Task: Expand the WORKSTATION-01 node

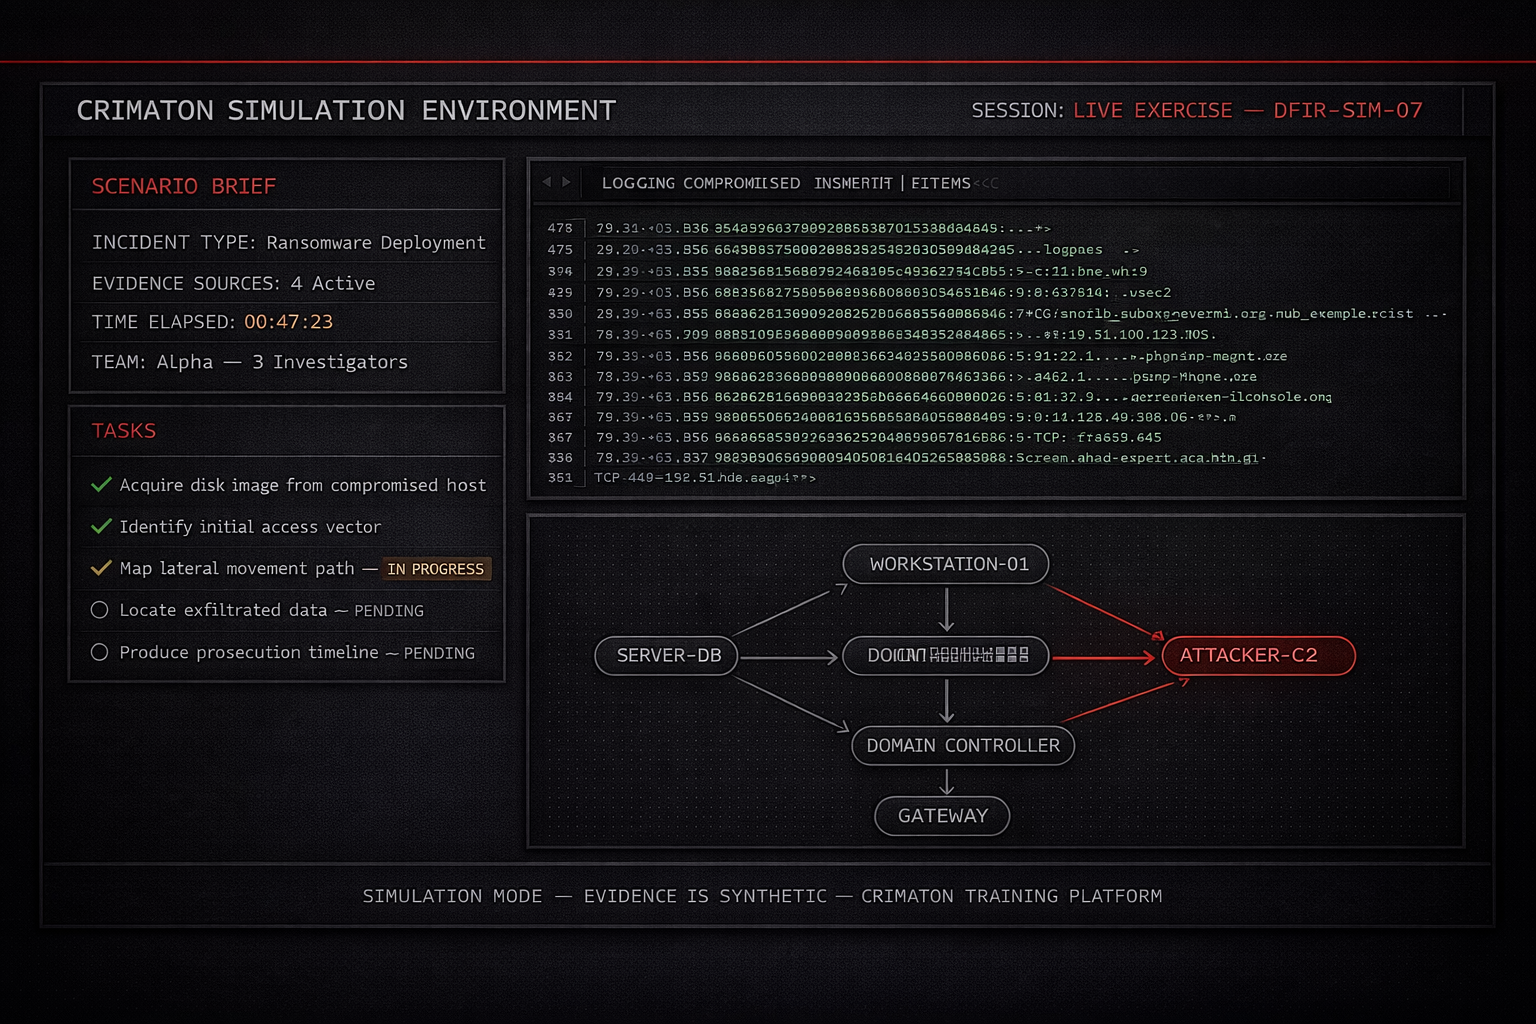Action: (x=946, y=563)
